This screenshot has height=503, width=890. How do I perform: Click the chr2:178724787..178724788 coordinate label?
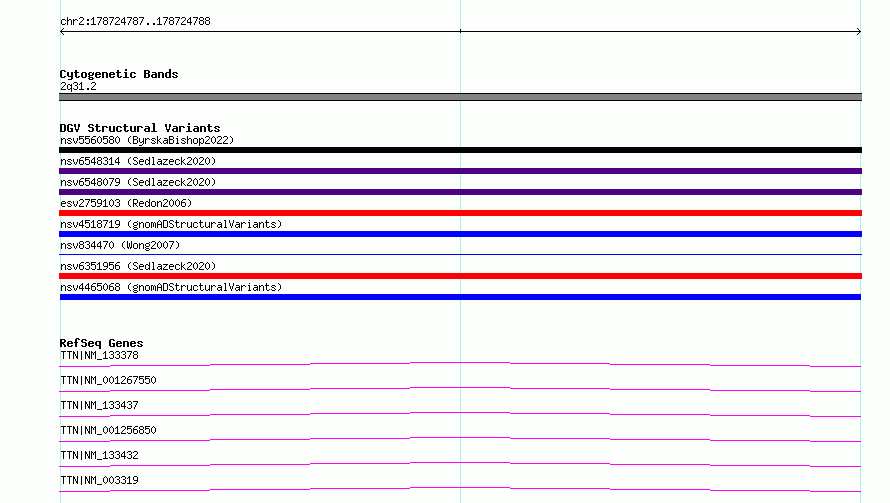(x=135, y=21)
